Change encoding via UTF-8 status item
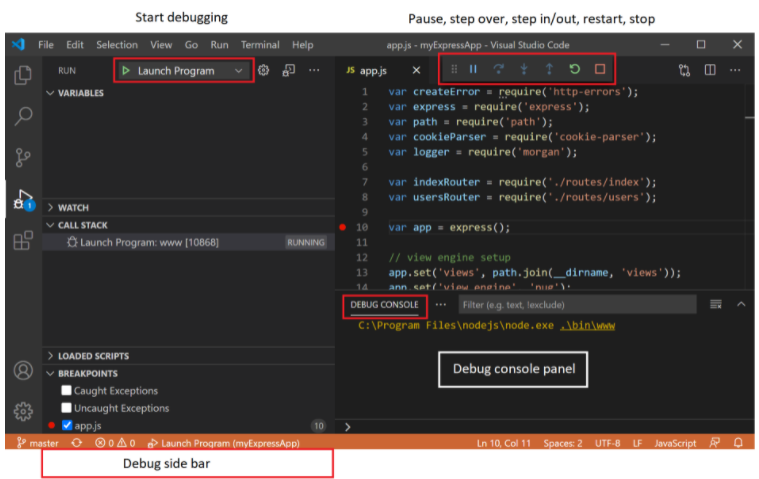759x479 pixels. point(607,443)
